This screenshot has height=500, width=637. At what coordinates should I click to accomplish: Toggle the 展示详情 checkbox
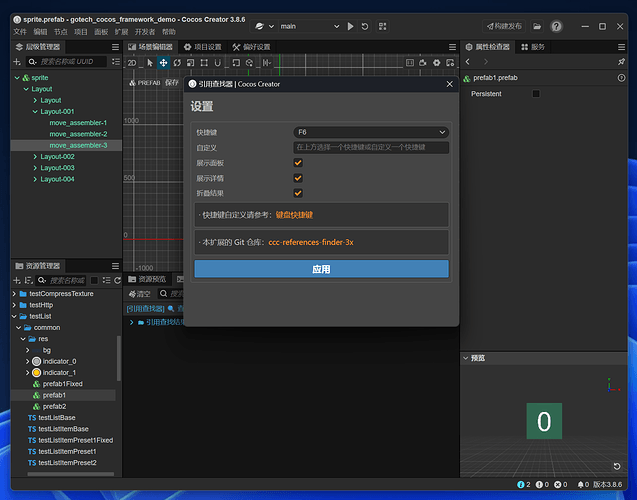(x=298, y=177)
